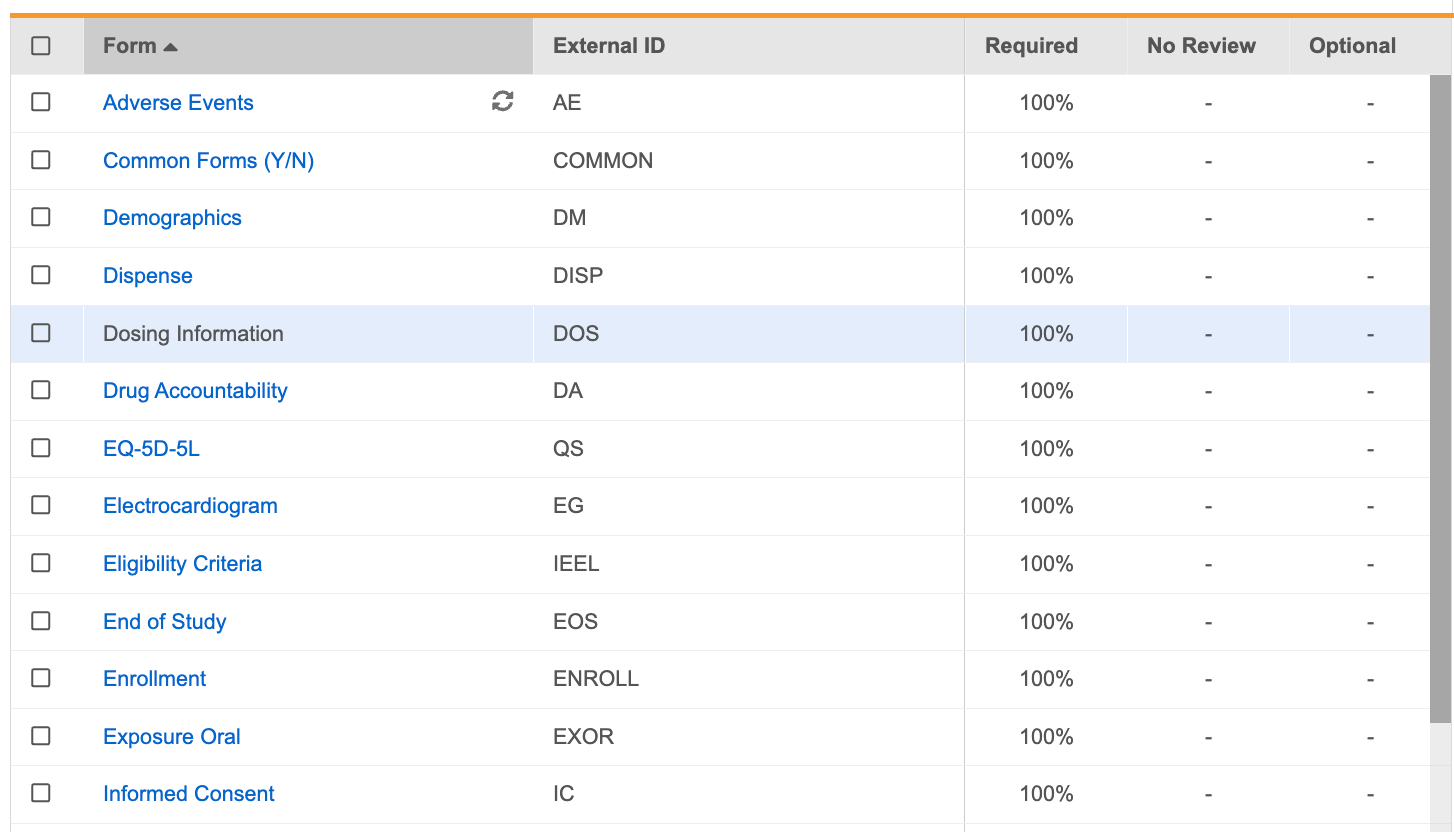View the Eligibility Criteria form
Viewport: 1454px width, 832px height.
pyautogui.click(x=182, y=564)
